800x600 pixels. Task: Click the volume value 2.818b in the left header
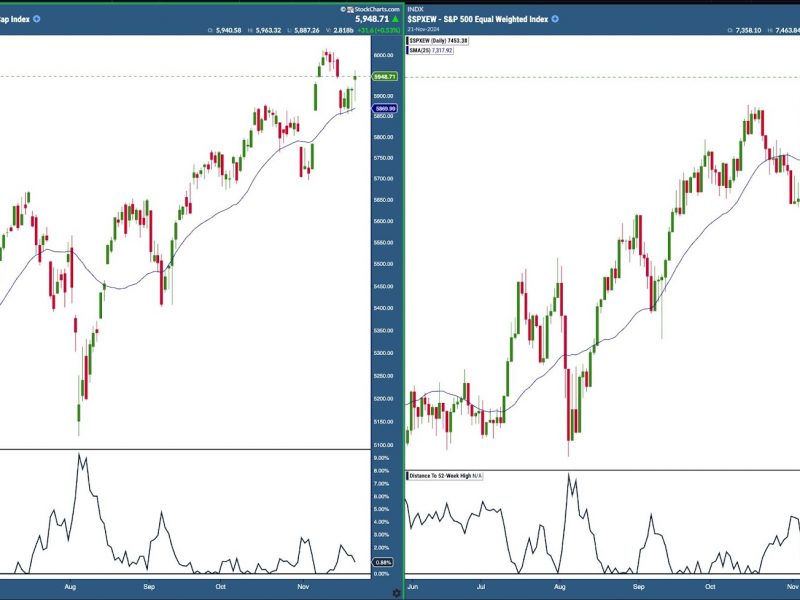click(343, 31)
